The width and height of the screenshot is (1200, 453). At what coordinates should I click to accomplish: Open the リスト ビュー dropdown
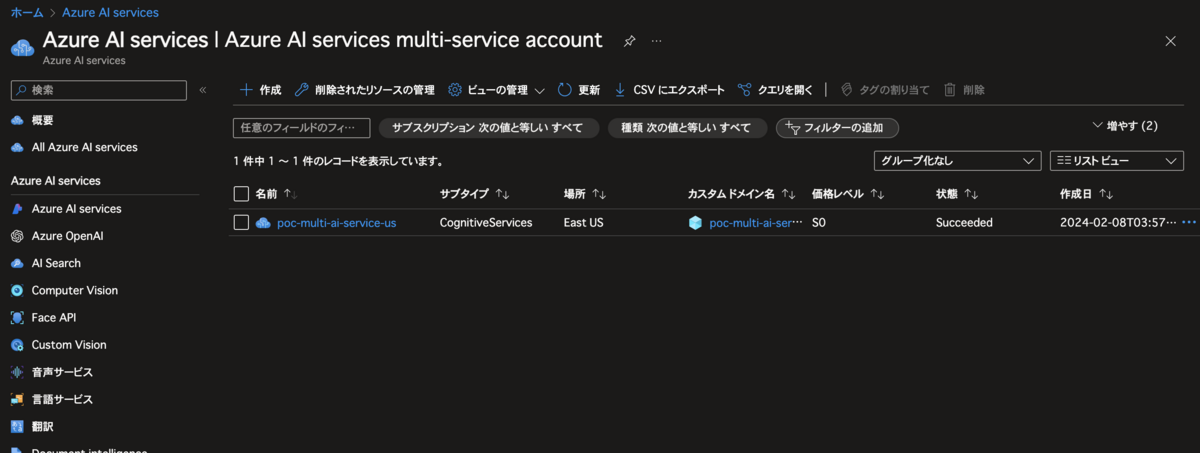tap(1116, 161)
